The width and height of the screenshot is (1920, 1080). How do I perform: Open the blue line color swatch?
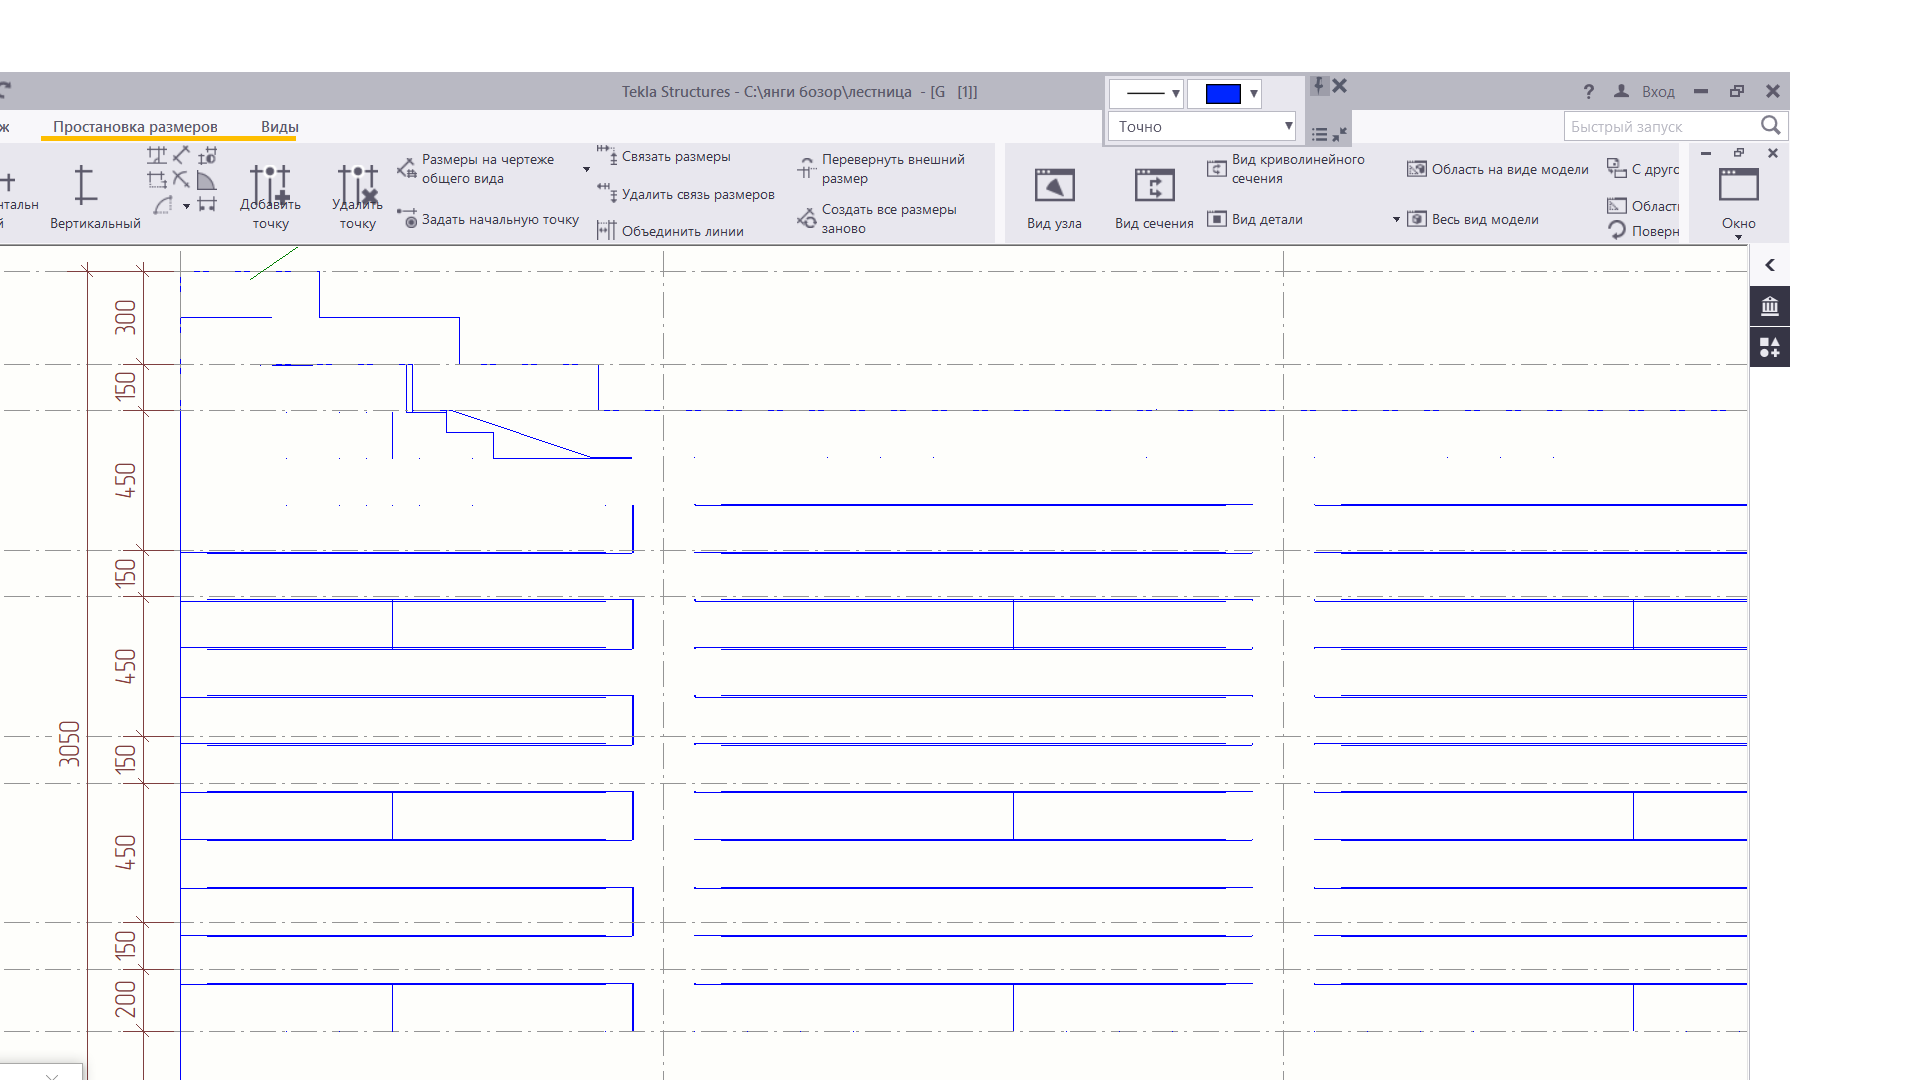[x=1223, y=94]
